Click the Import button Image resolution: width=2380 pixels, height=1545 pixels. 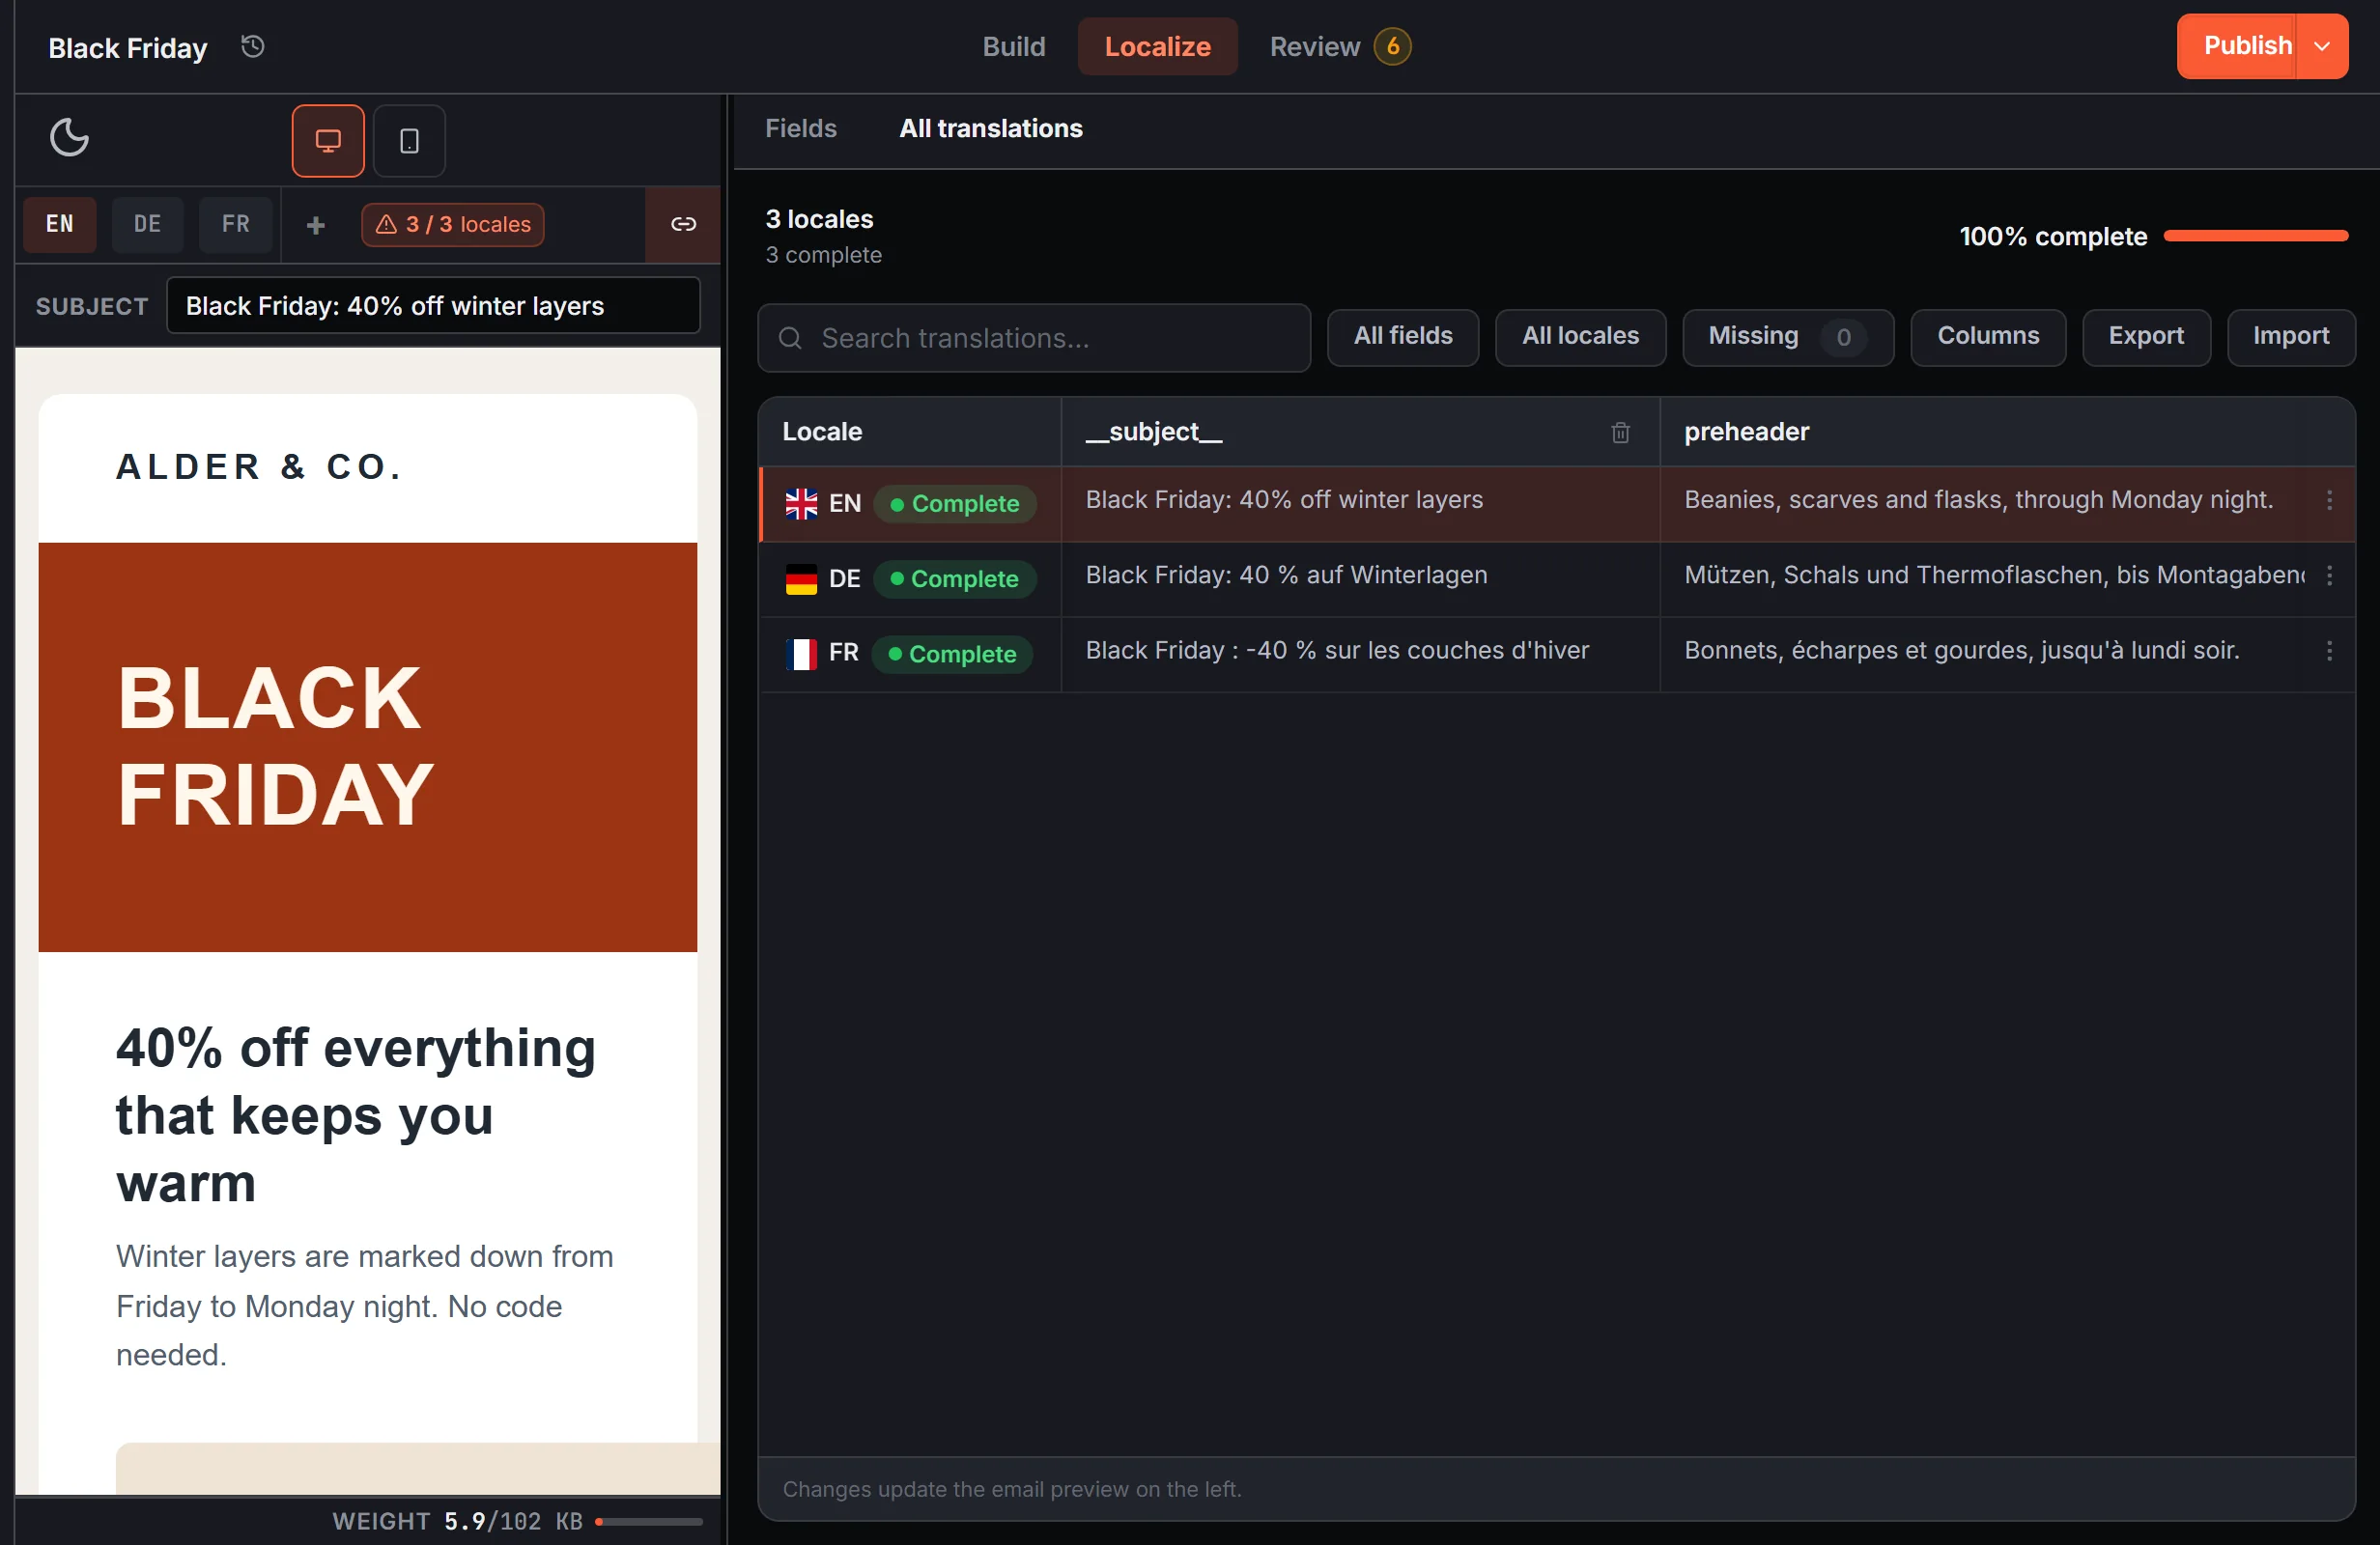click(x=2290, y=337)
